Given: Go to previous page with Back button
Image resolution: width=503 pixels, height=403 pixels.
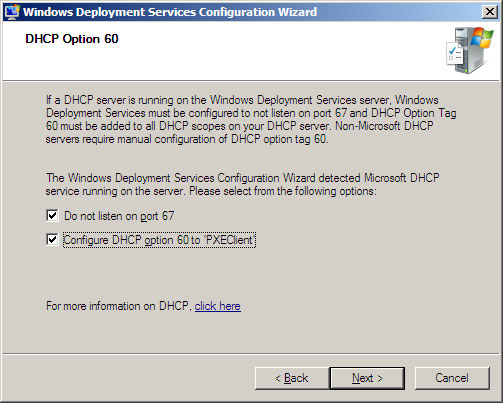Looking at the screenshot, I should (292, 378).
